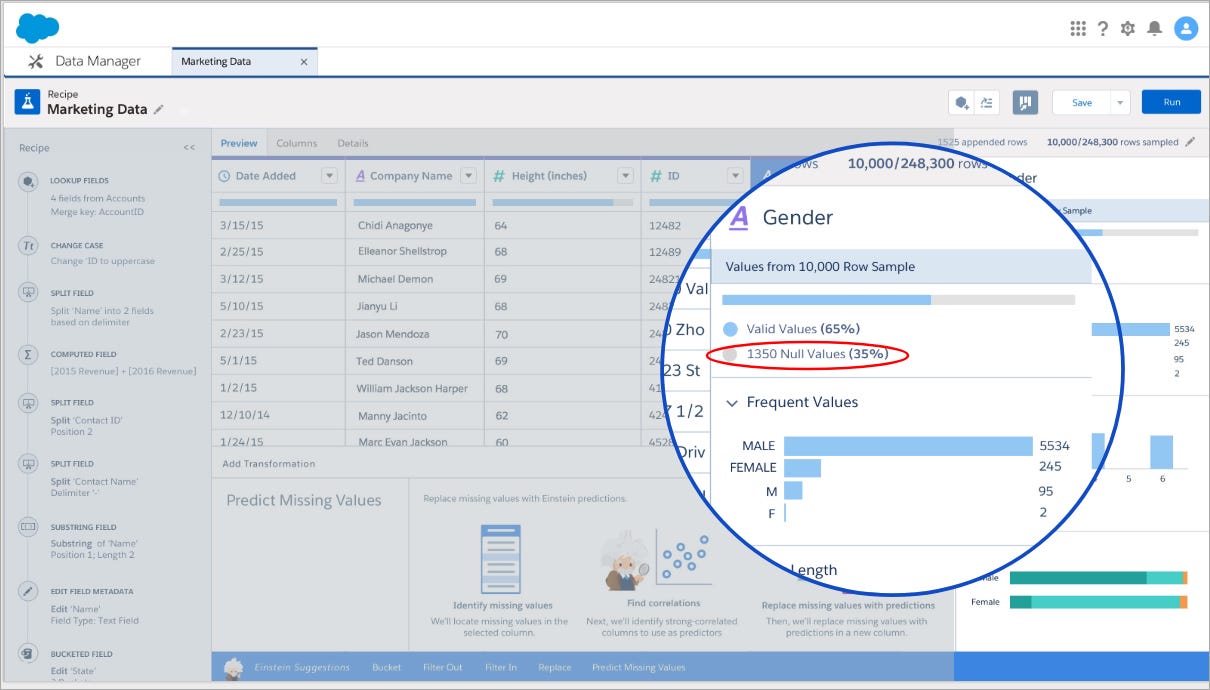Open the Save options dropdown arrow

coord(1120,102)
